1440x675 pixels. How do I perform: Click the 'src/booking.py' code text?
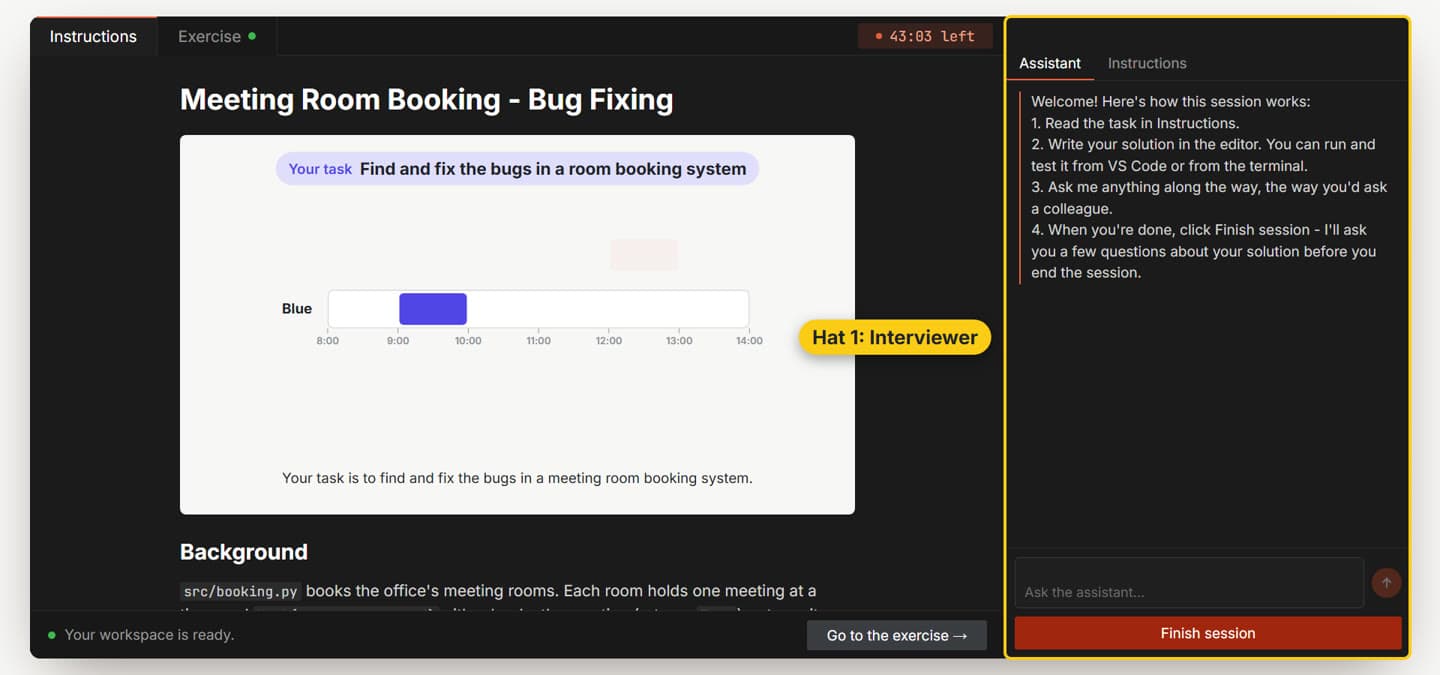point(241,591)
